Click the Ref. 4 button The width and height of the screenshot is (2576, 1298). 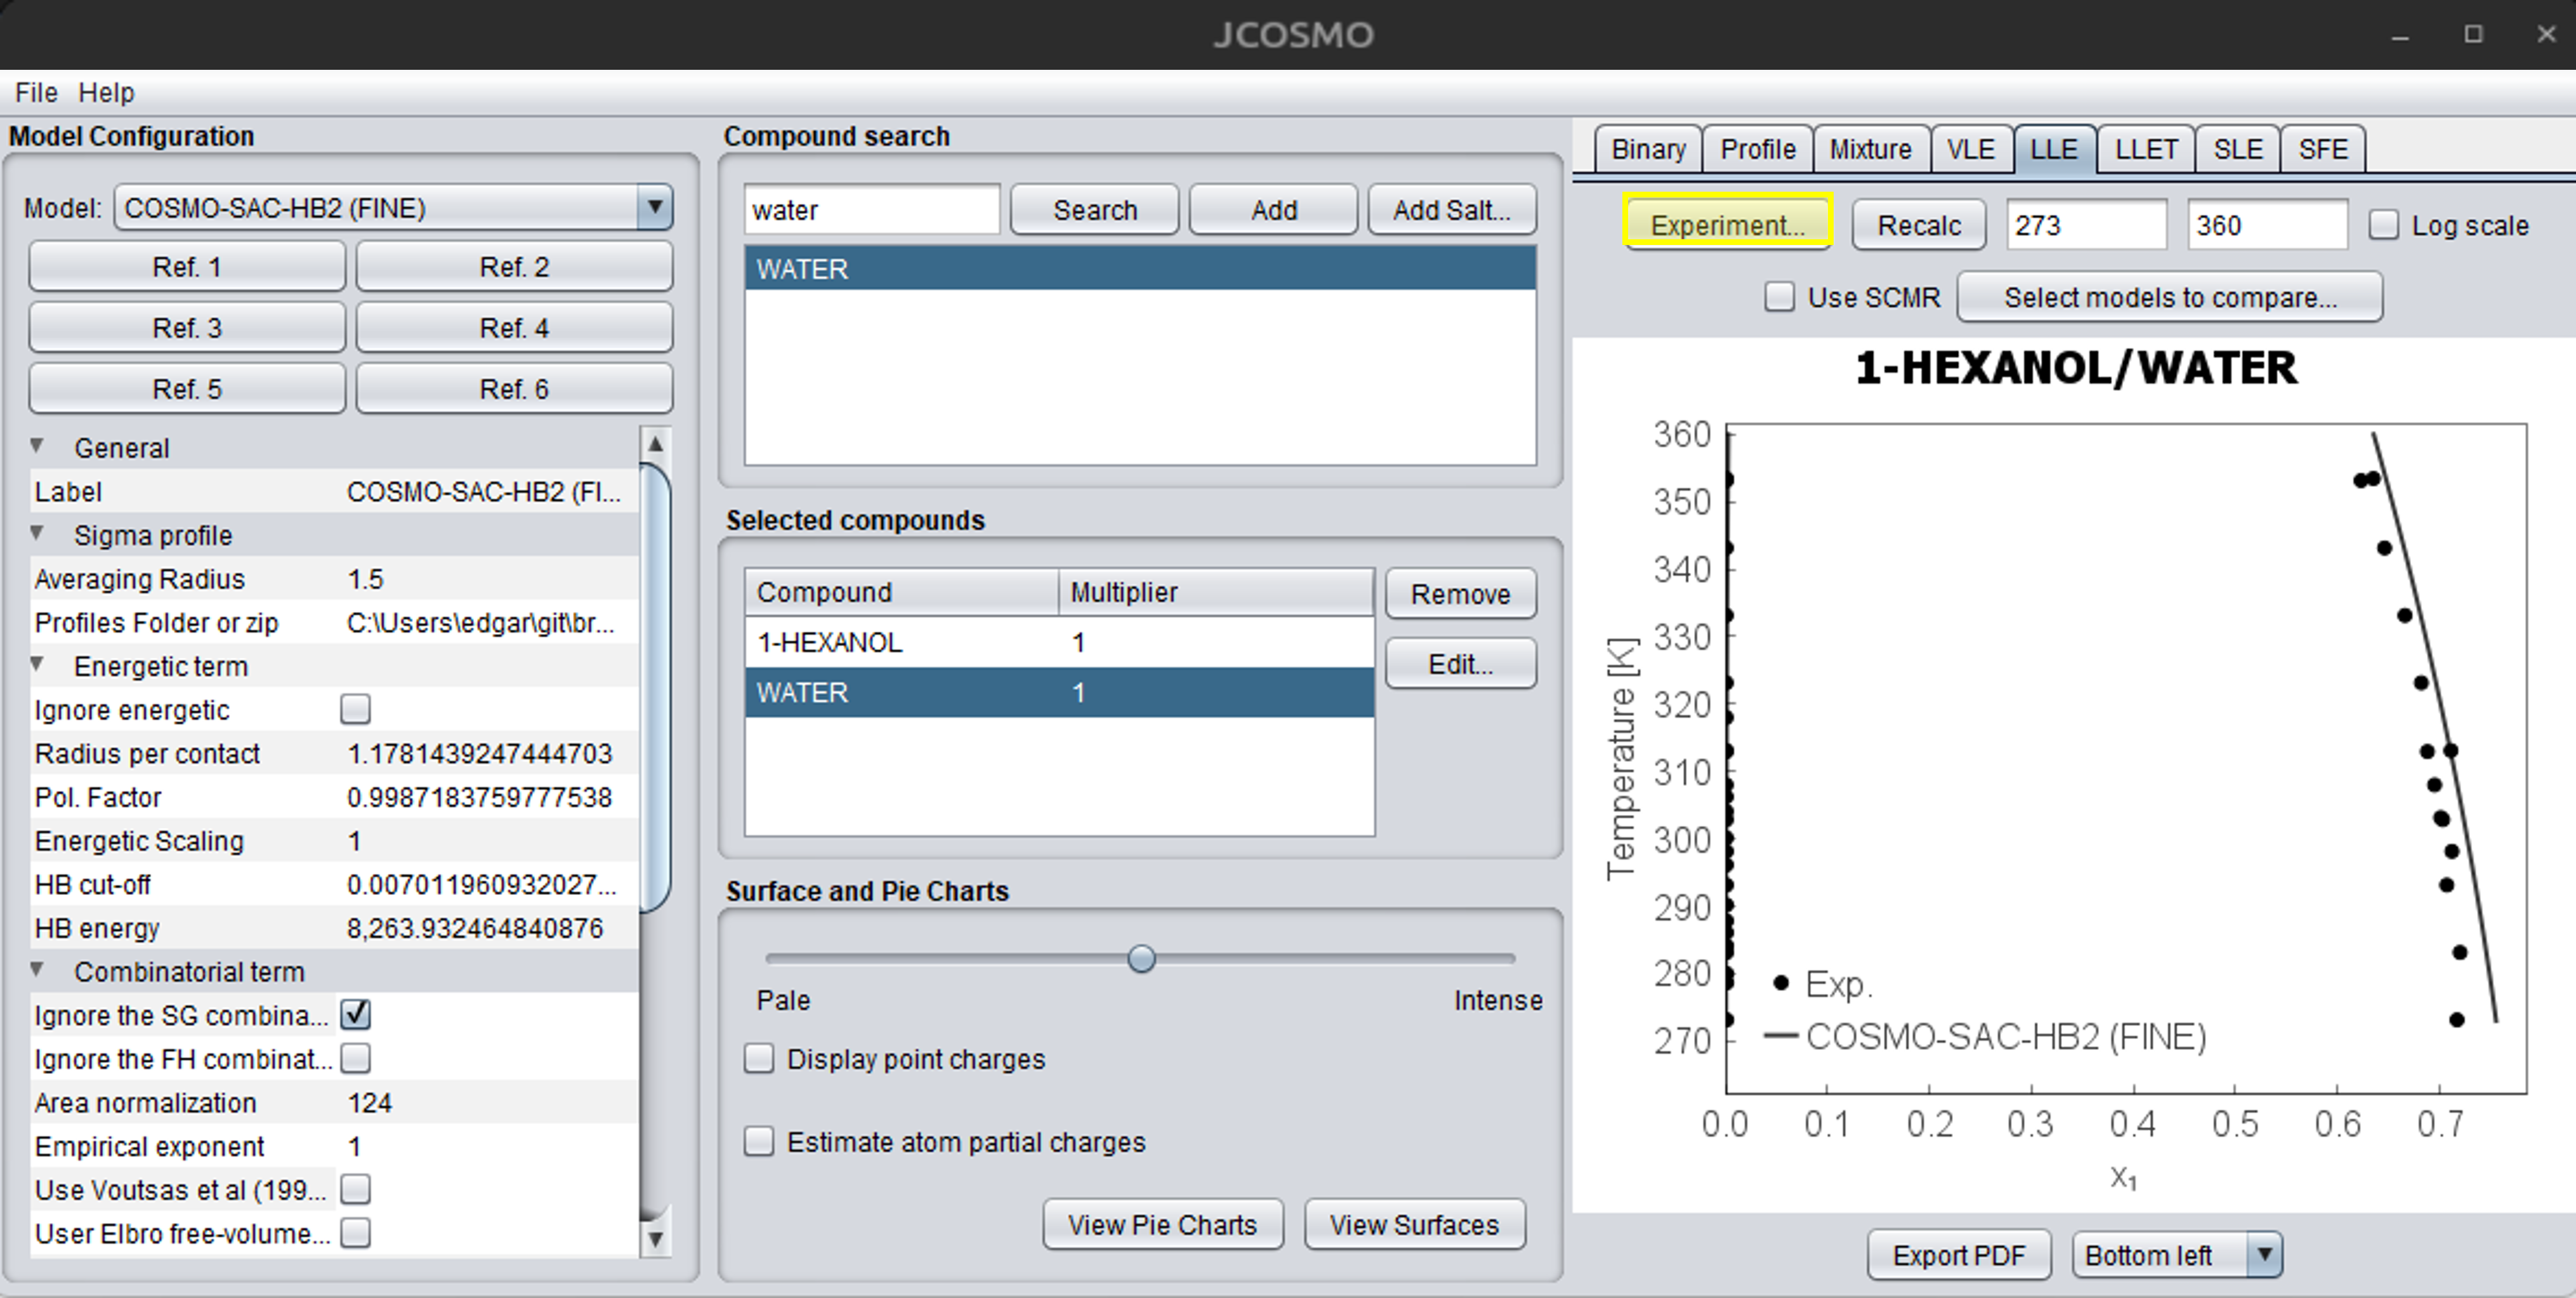pyautogui.click(x=514, y=328)
